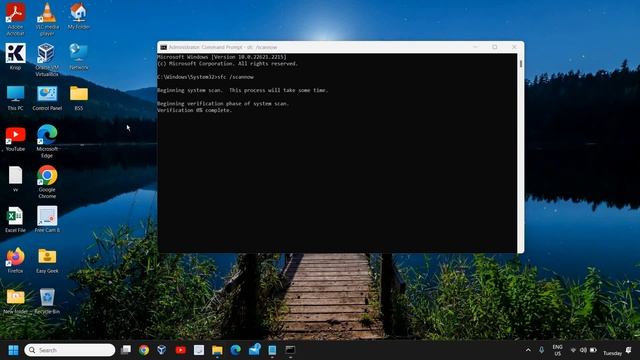Launch the Microsoft Edge desktop shortcut
This screenshot has height=360, width=640.
(47, 141)
